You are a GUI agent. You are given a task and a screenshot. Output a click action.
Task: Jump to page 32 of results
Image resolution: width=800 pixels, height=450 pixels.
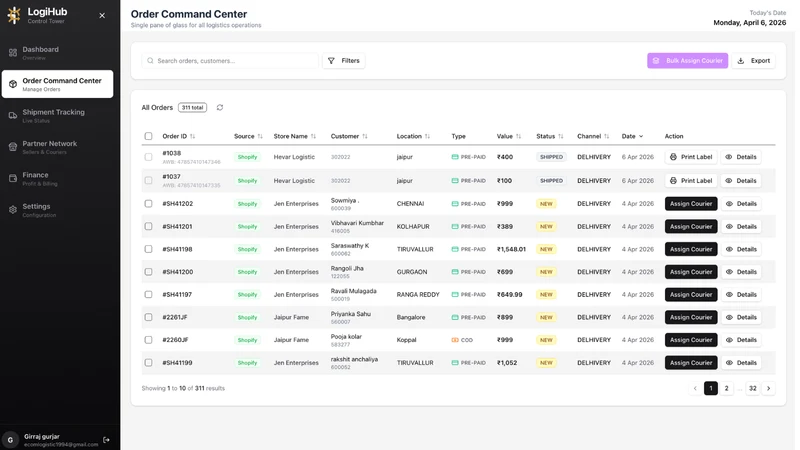point(753,388)
